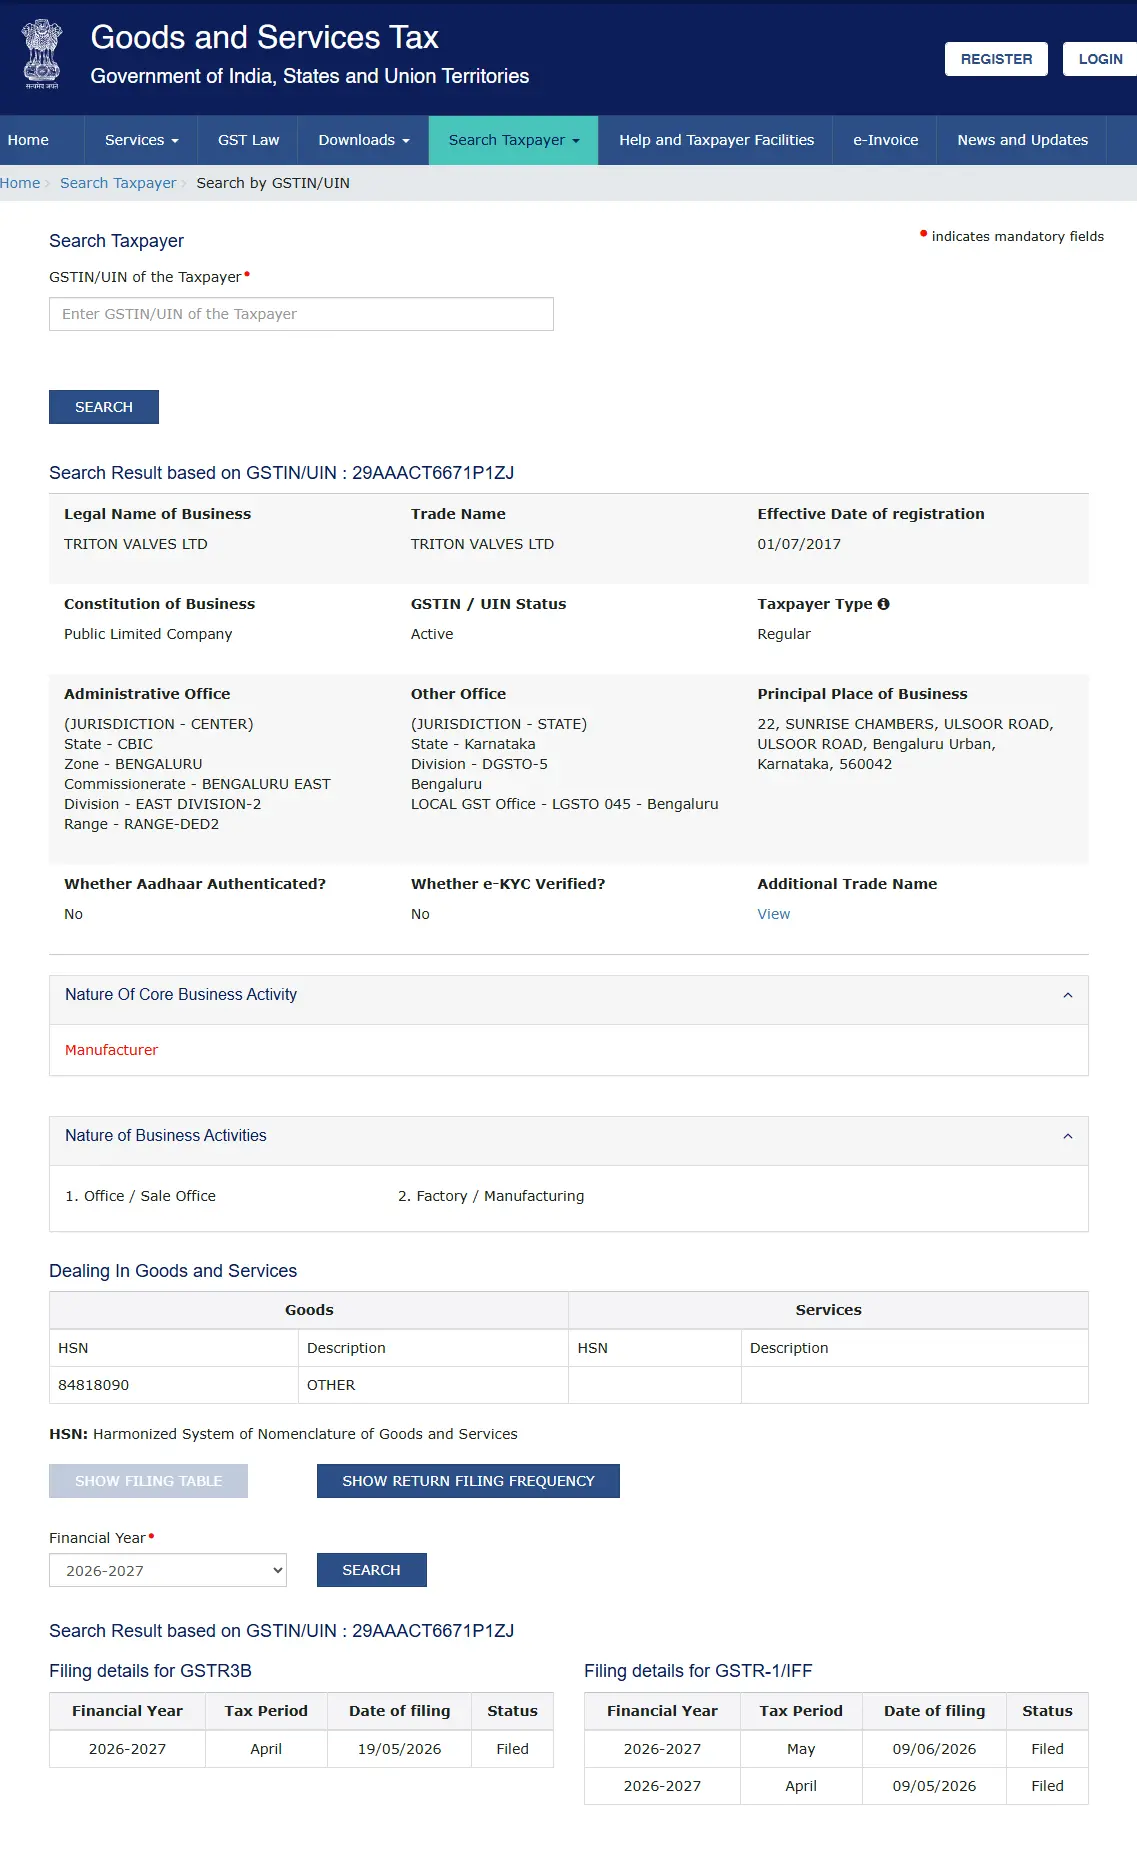Open Help and Taxpayer Facilities menu
This screenshot has height=1851, width=1137.
tap(716, 140)
